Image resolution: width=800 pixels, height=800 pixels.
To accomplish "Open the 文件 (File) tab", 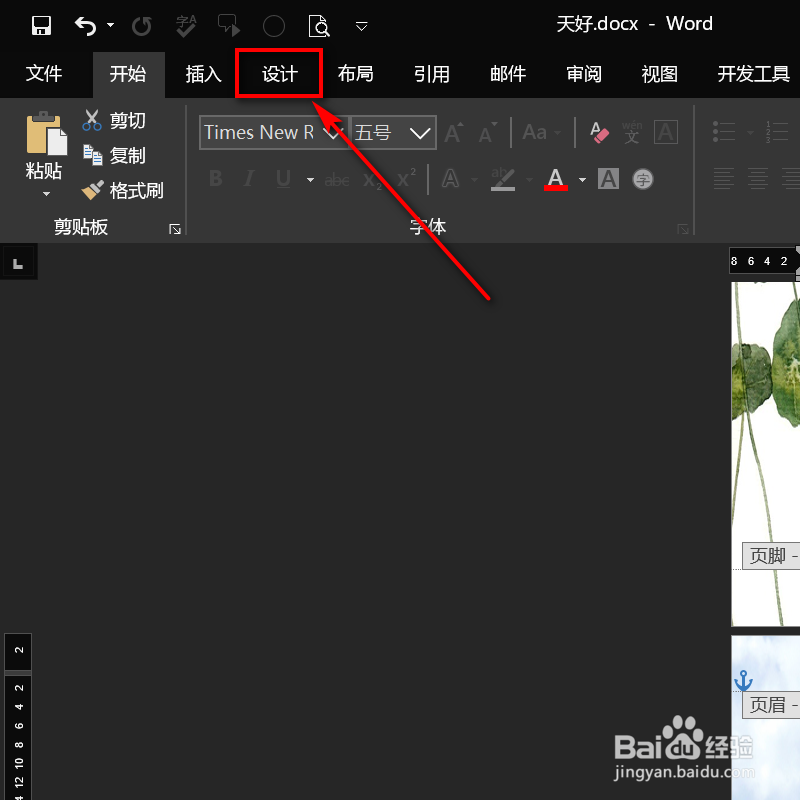I will (44, 73).
